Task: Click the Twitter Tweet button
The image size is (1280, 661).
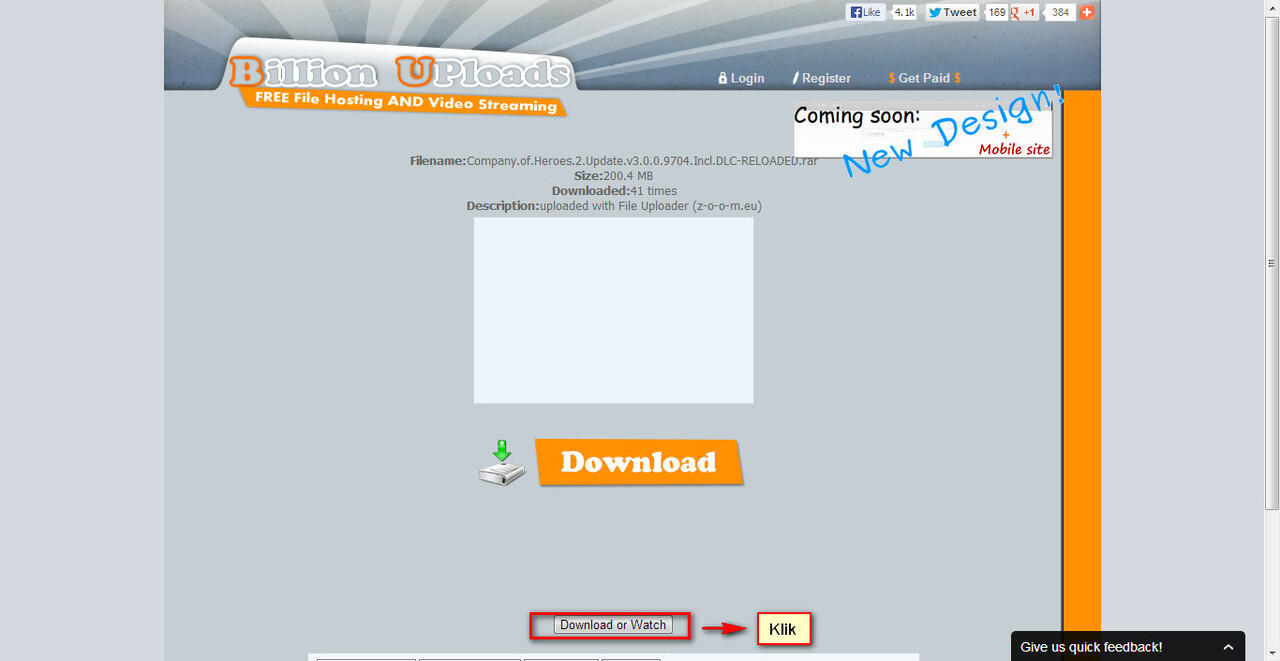Action: [952, 12]
